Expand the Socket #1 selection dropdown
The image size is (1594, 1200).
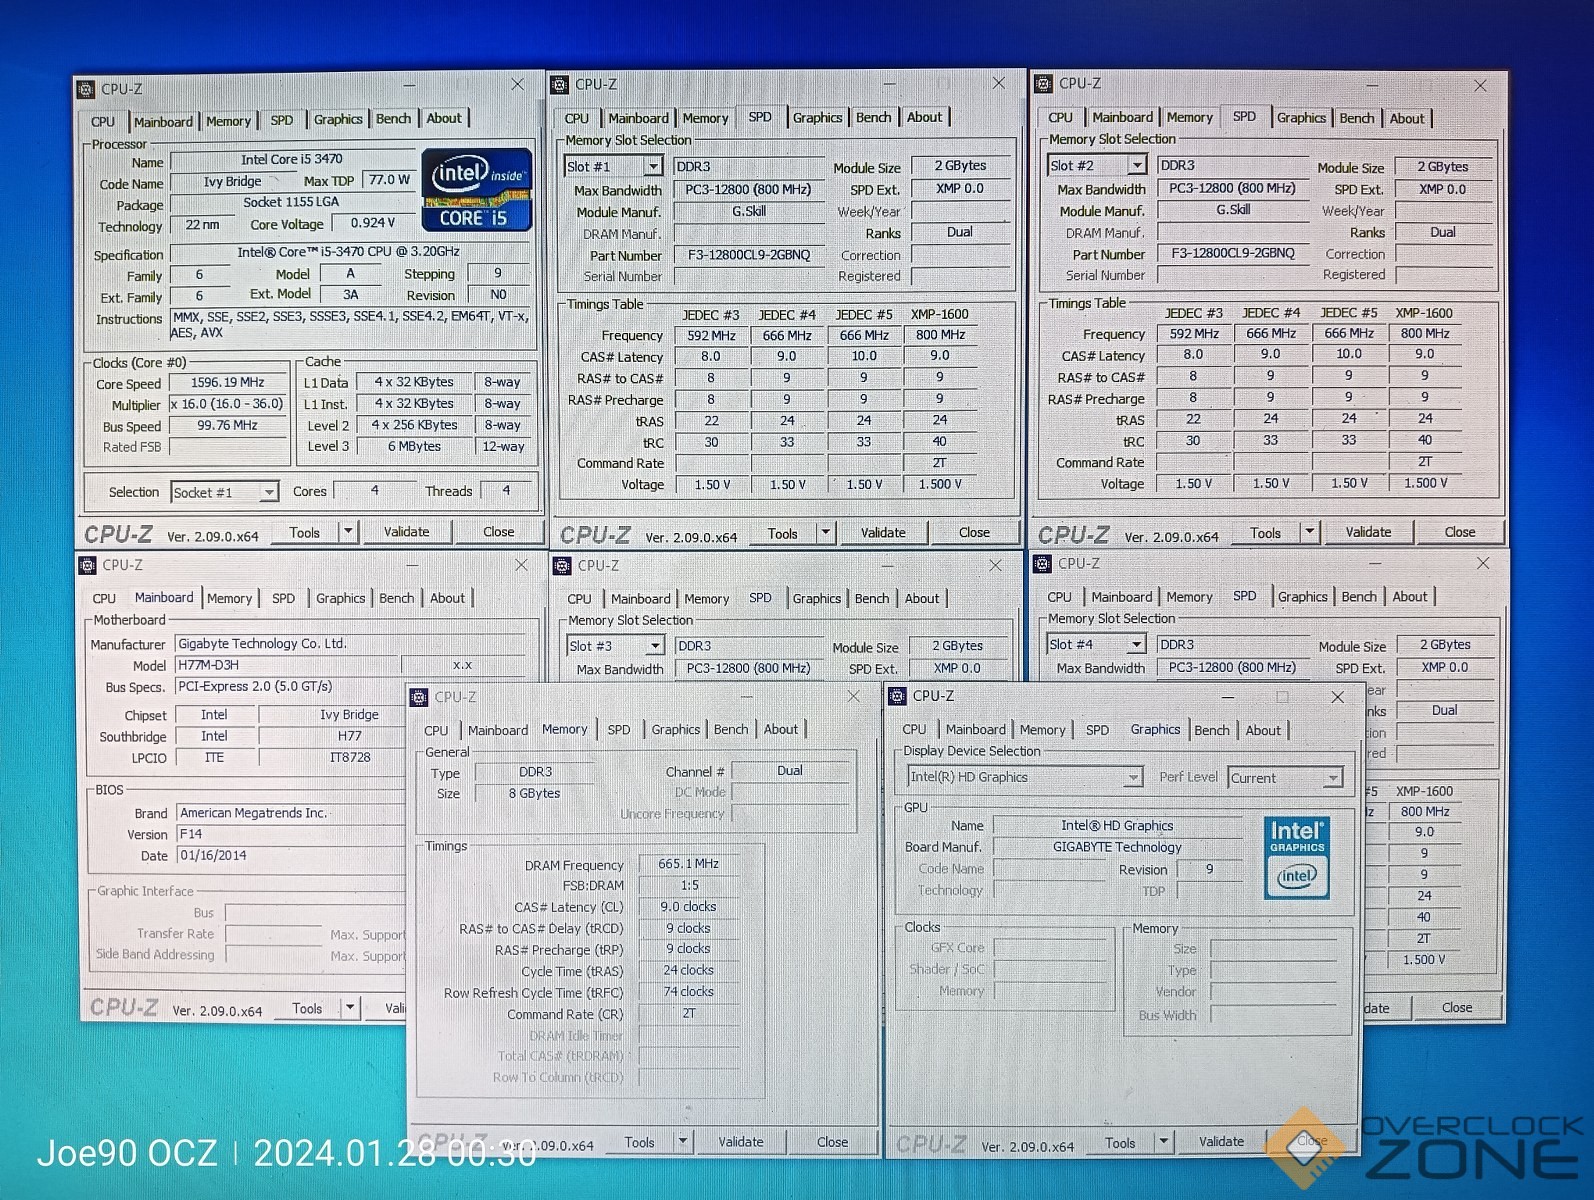pyautogui.click(x=268, y=492)
